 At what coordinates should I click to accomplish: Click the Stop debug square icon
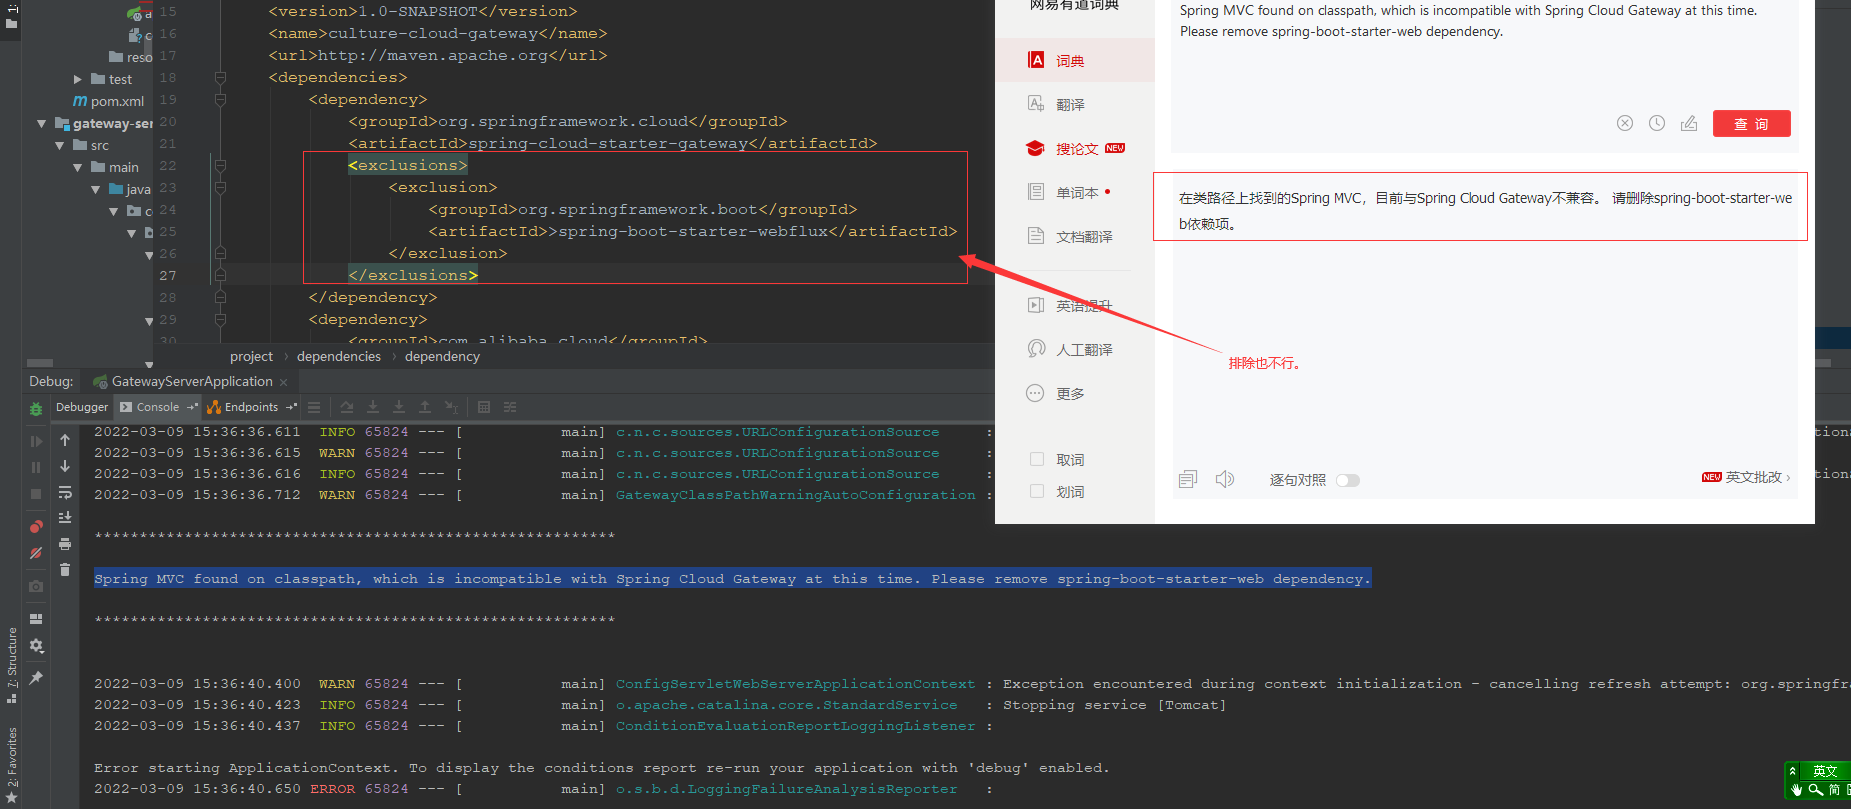point(36,494)
